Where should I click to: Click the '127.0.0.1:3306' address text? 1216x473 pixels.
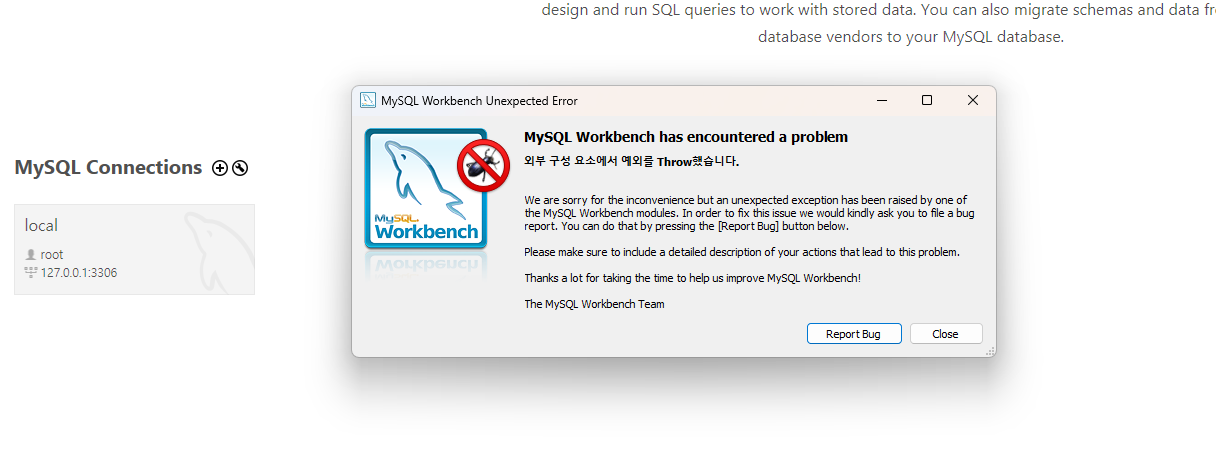point(79,272)
